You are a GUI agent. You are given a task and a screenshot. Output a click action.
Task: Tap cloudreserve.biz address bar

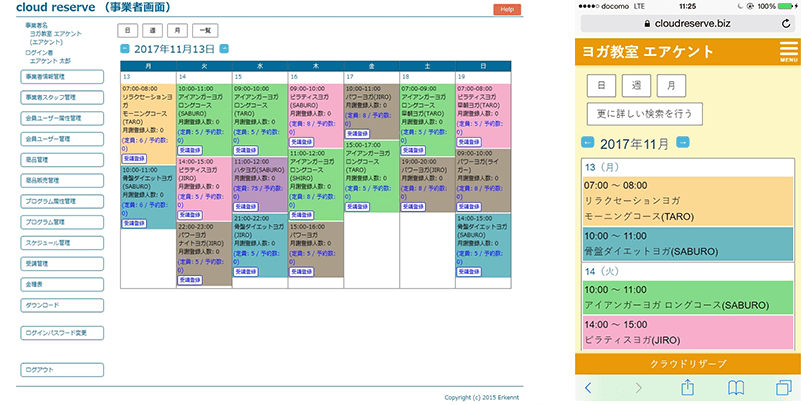click(687, 23)
